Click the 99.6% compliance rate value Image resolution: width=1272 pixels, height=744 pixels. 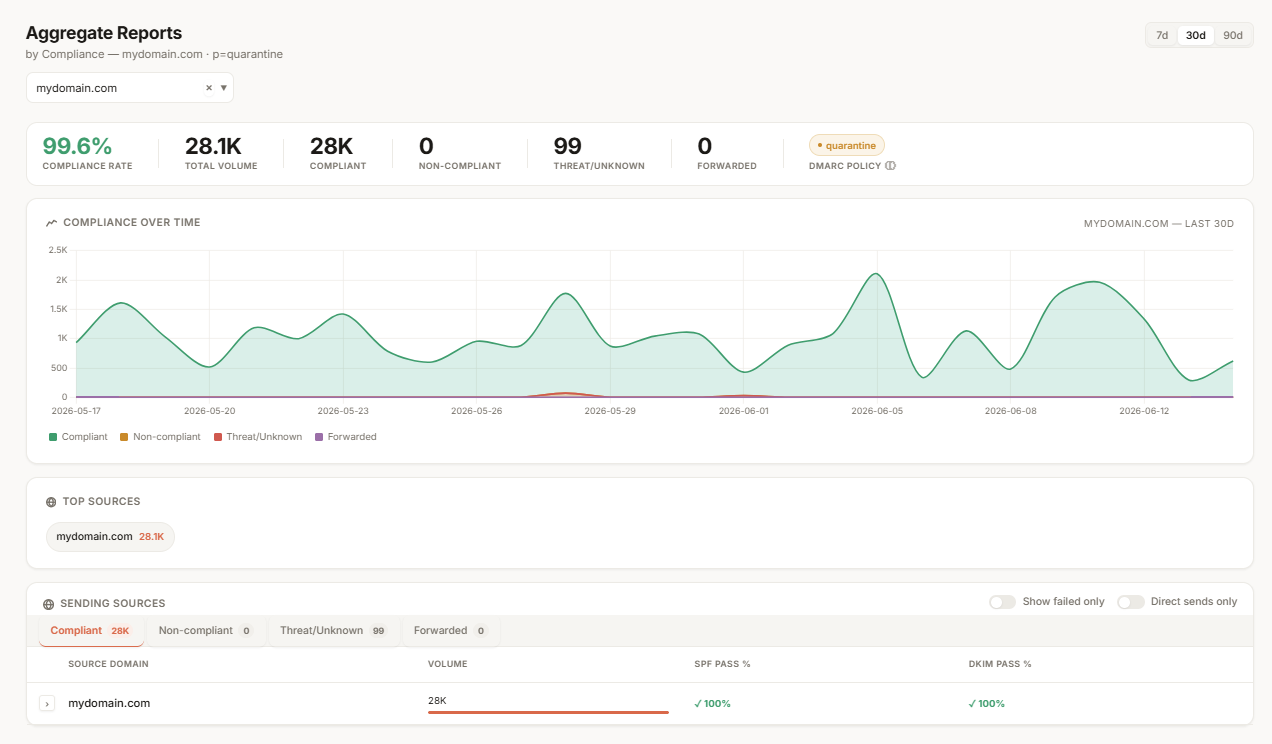[x=77, y=147]
